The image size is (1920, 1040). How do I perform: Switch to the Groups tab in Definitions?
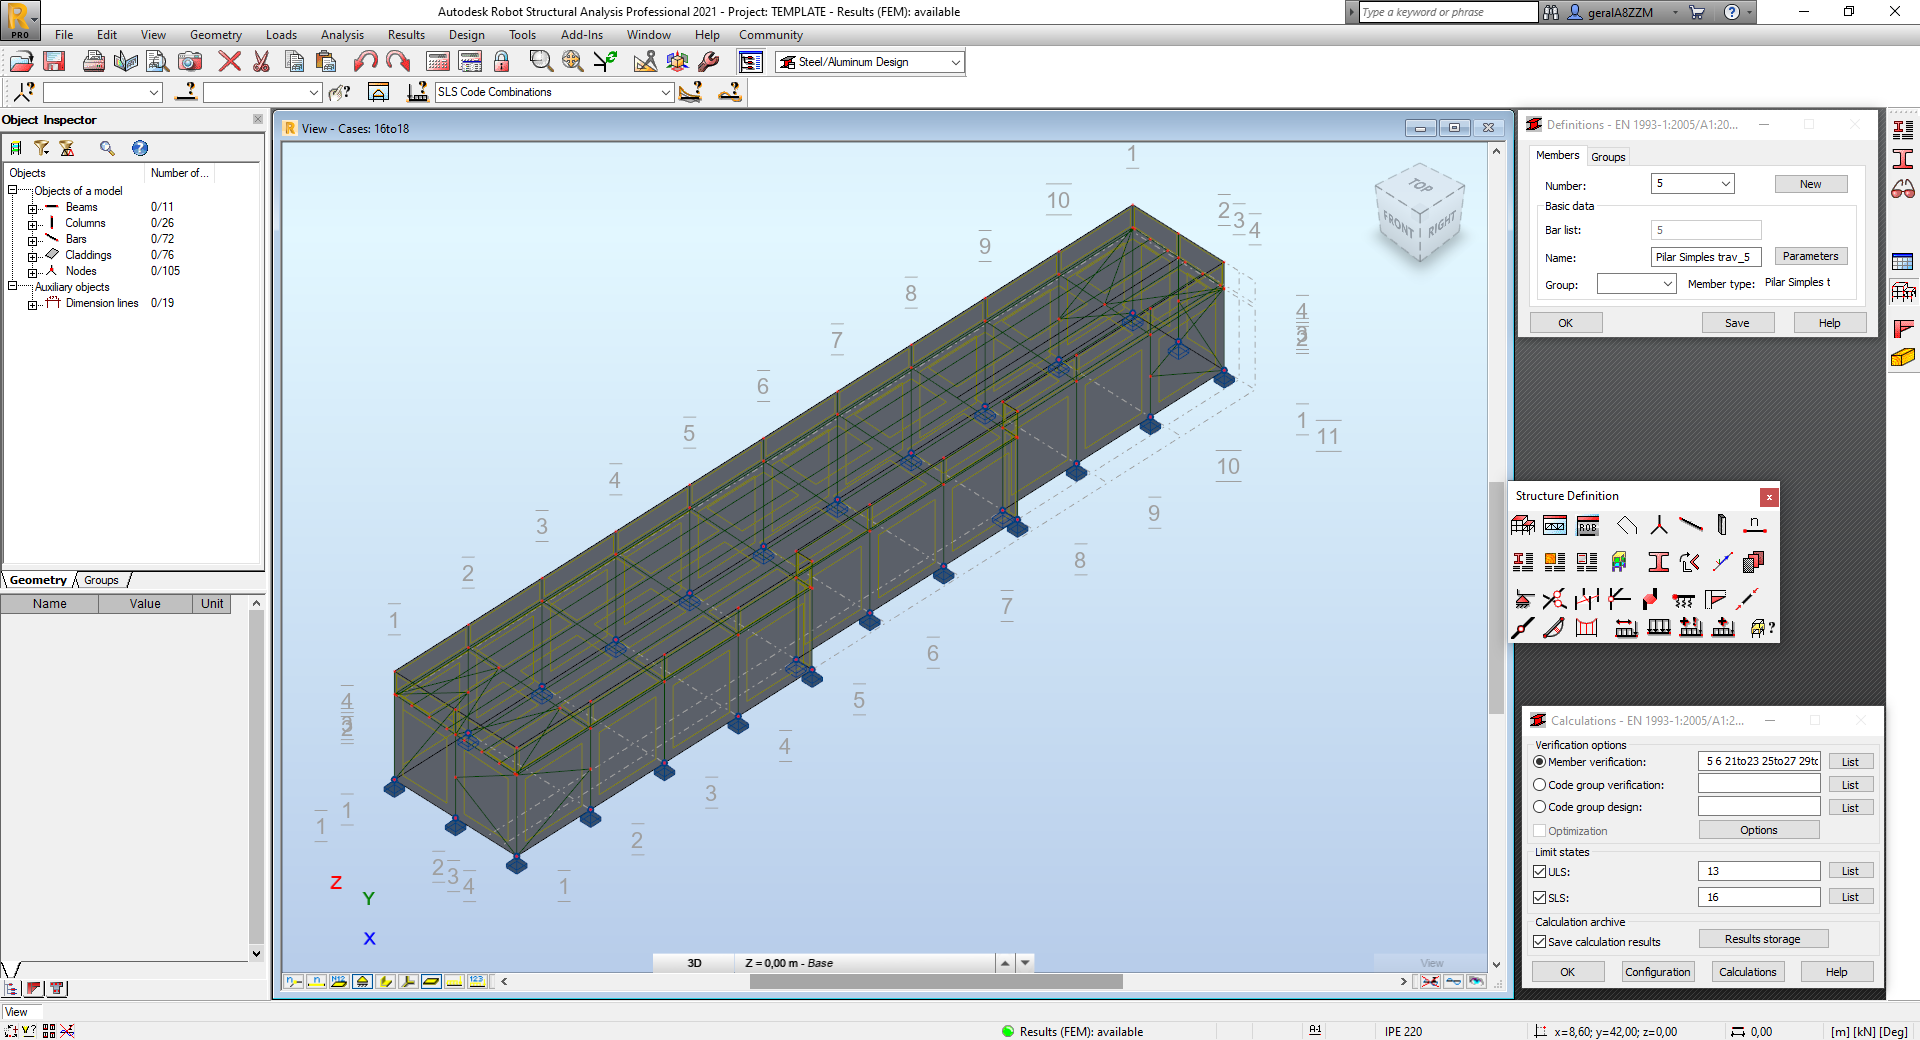click(x=1608, y=157)
